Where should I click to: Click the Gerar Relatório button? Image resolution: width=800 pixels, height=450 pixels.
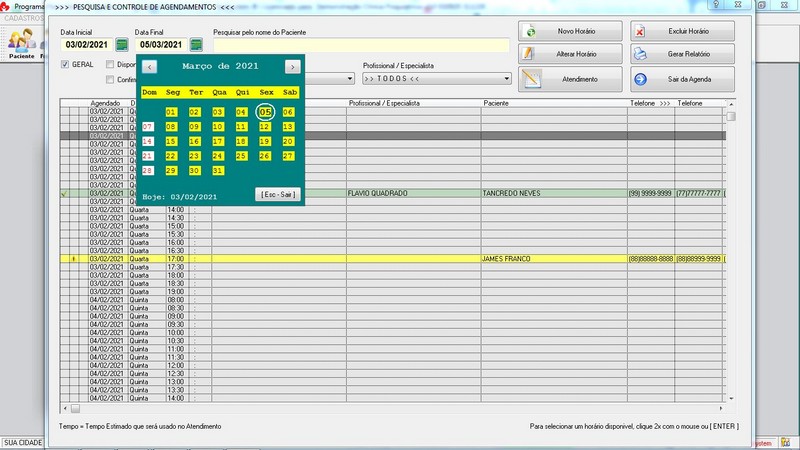[x=682, y=54]
